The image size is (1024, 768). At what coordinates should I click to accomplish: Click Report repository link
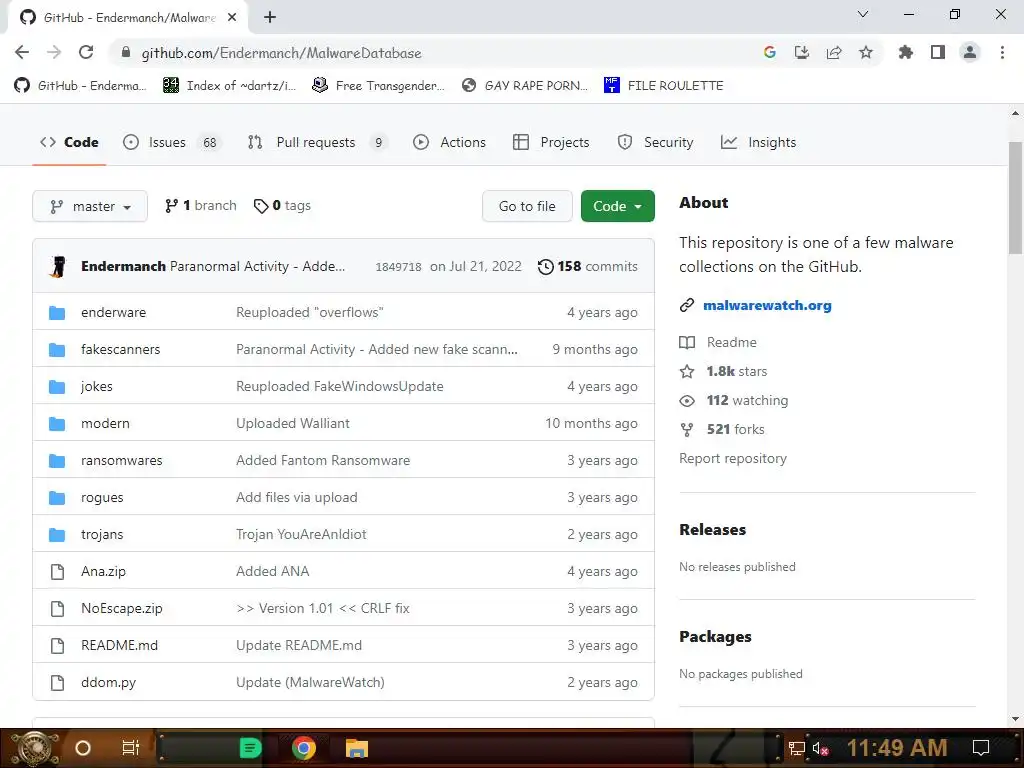[x=733, y=458]
